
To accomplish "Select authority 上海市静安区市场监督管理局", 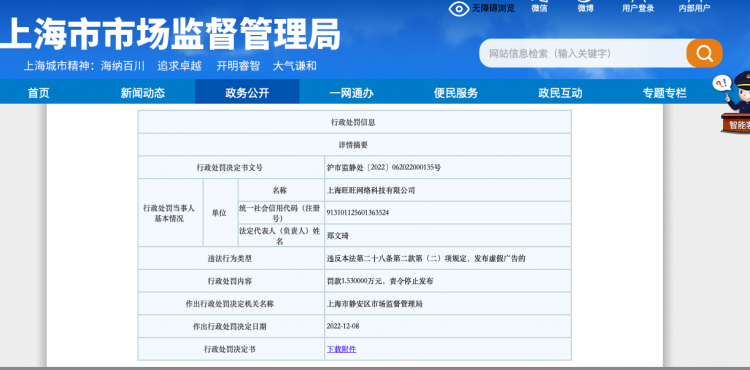I will 375,304.
